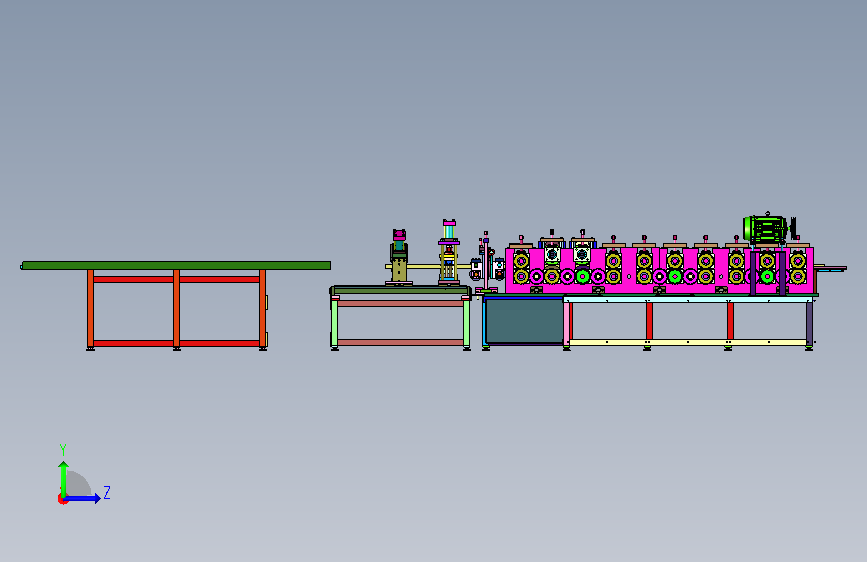Screen dimensions: 867x562
Task: Click the blue Z axis arrow of triad
Action: tap(83, 498)
